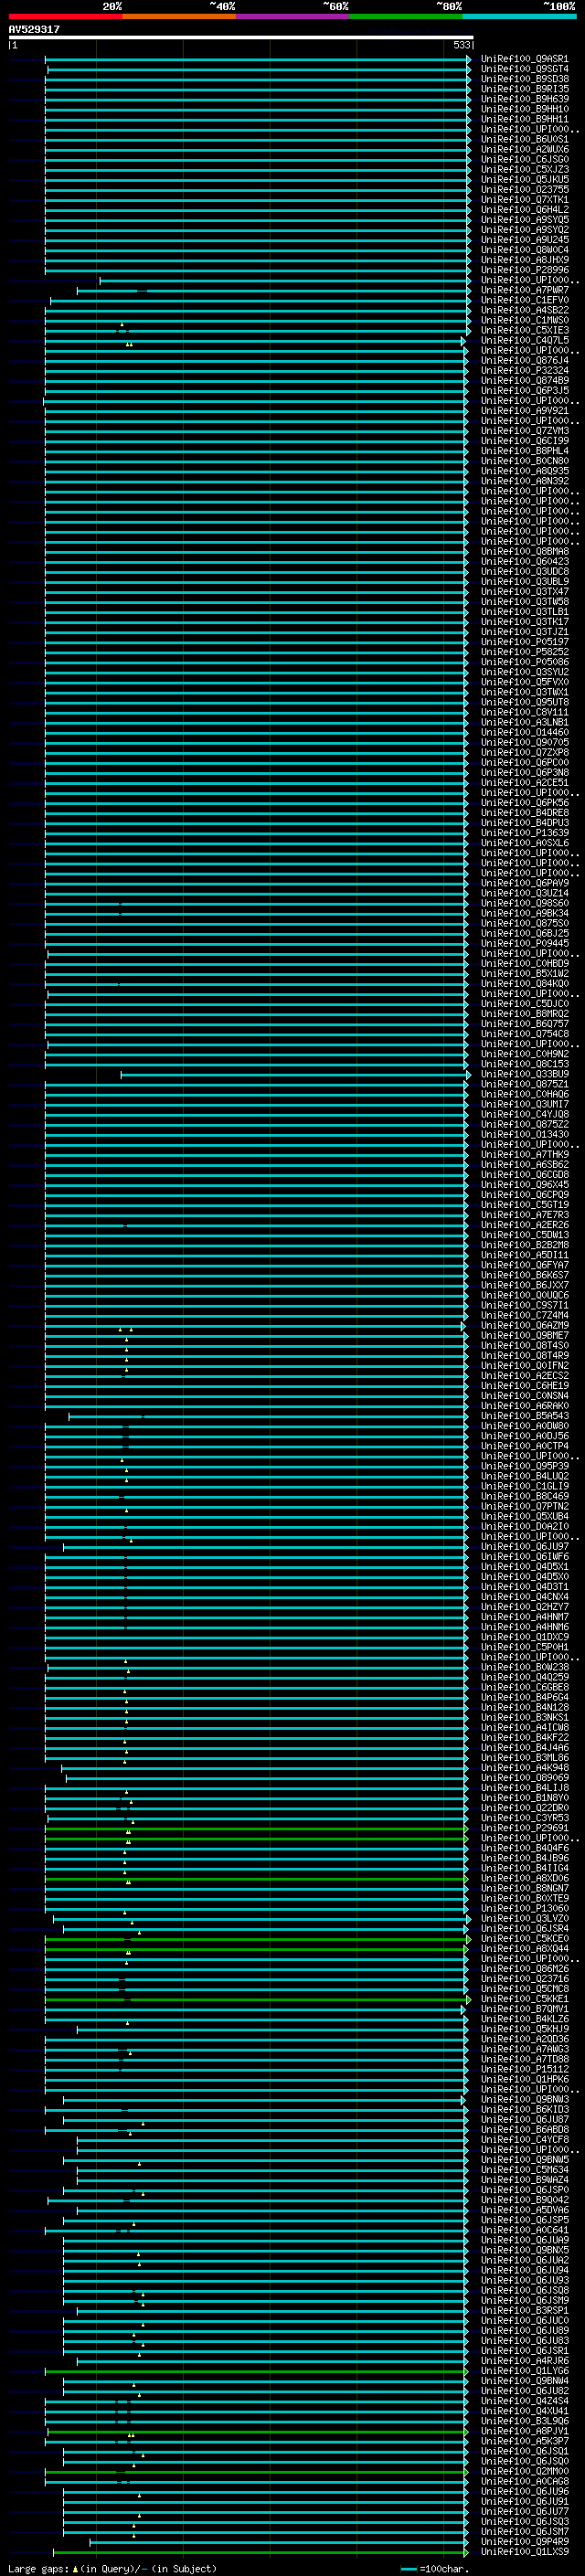Click label UniRef100_Q2HZY7
Image resolution: width=585 pixels, height=2576 pixels.
(524, 1607)
